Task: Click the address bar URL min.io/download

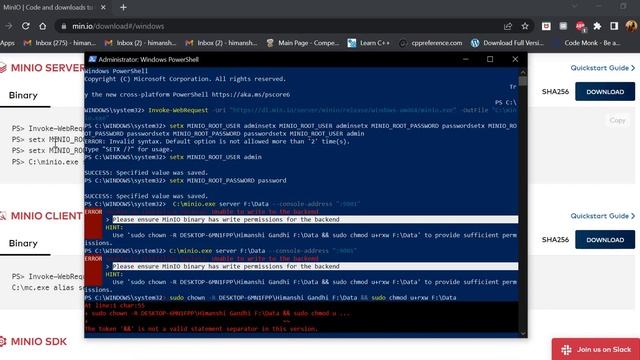Action: (118, 26)
